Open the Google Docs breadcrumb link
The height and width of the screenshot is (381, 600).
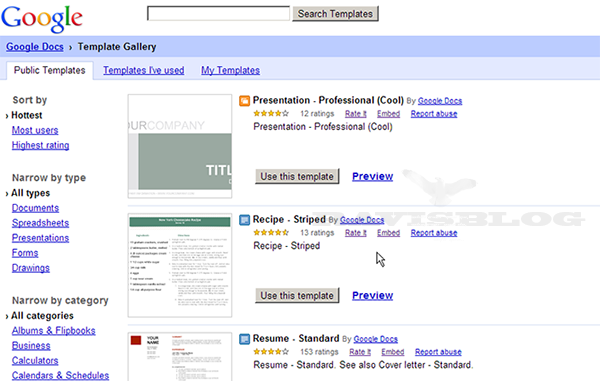(35, 47)
